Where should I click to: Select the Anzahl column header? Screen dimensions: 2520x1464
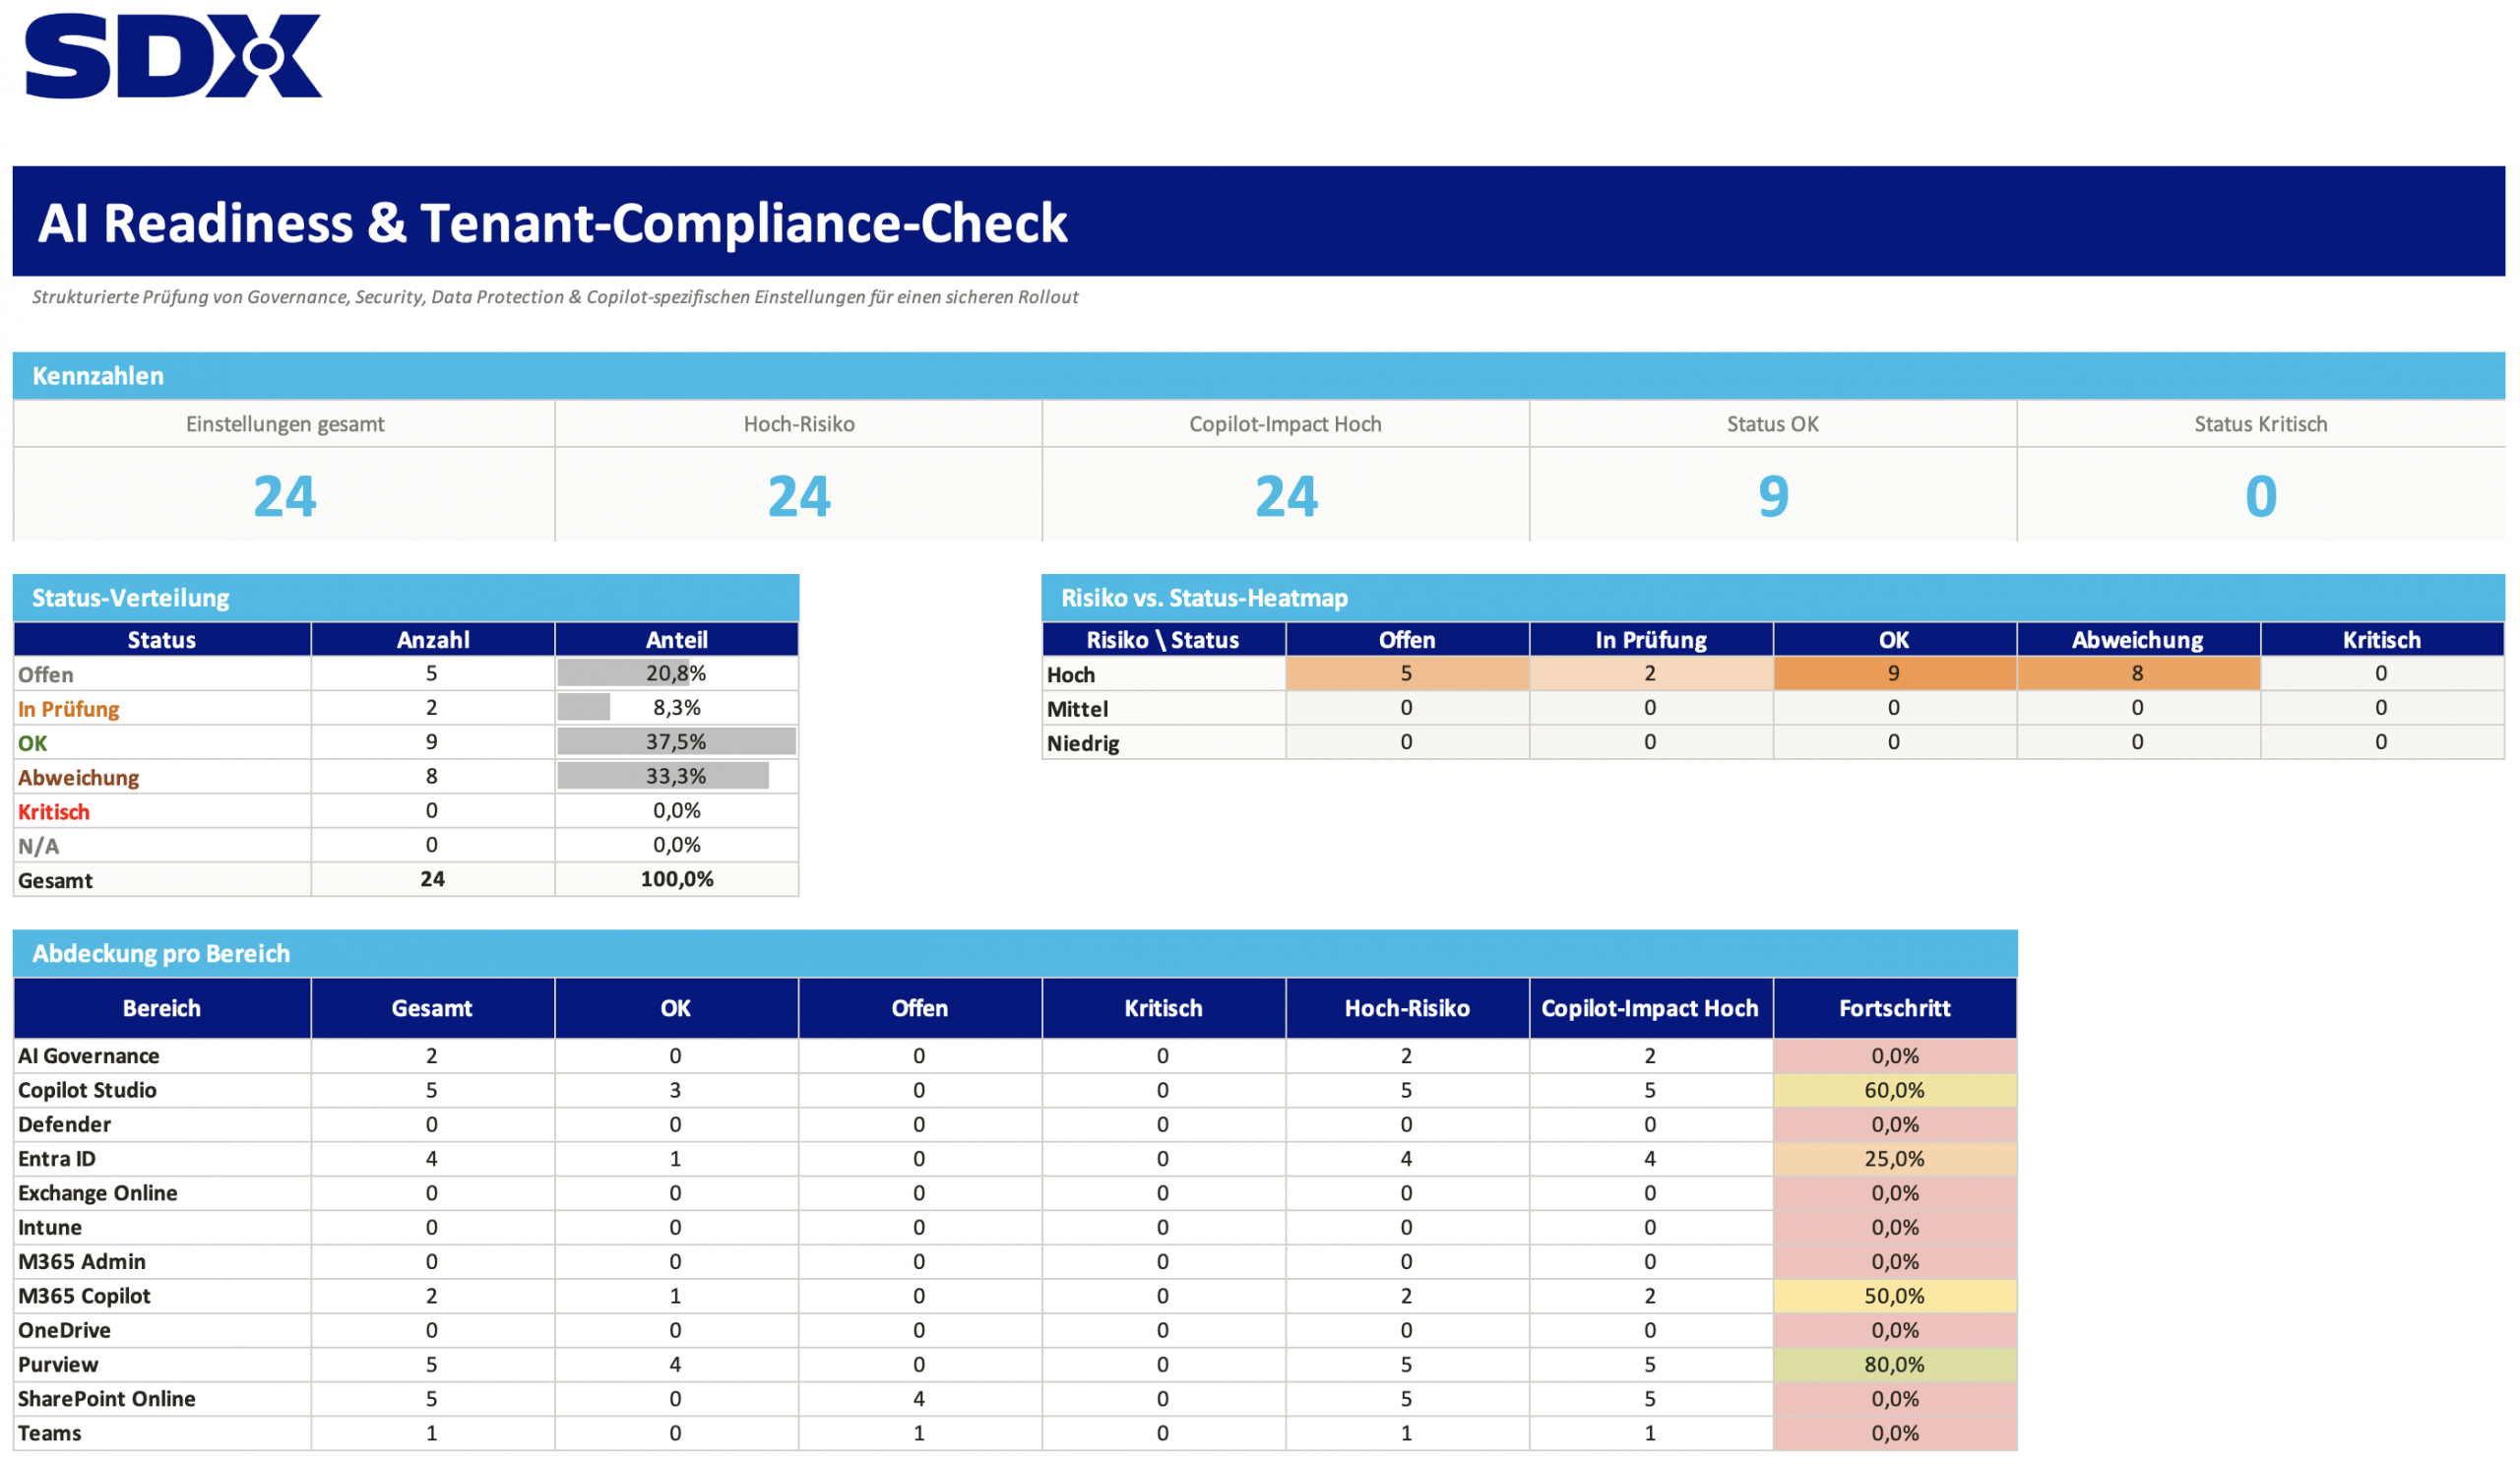point(433,640)
